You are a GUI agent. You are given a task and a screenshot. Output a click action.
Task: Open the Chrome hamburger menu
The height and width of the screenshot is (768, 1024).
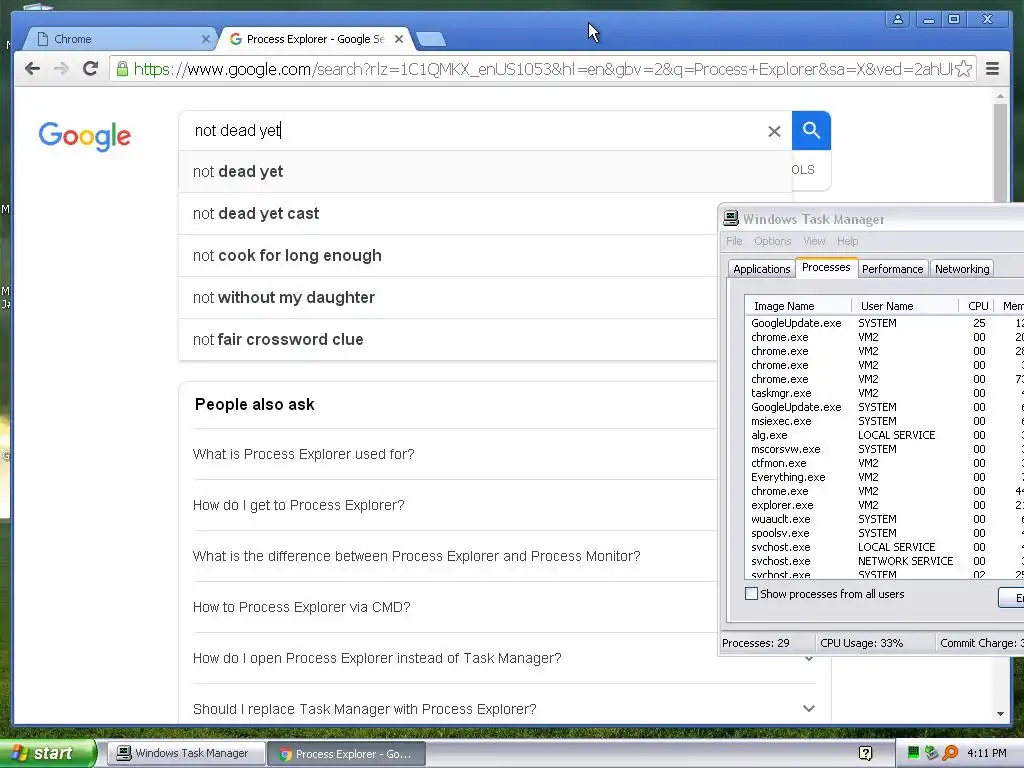point(992,69)
